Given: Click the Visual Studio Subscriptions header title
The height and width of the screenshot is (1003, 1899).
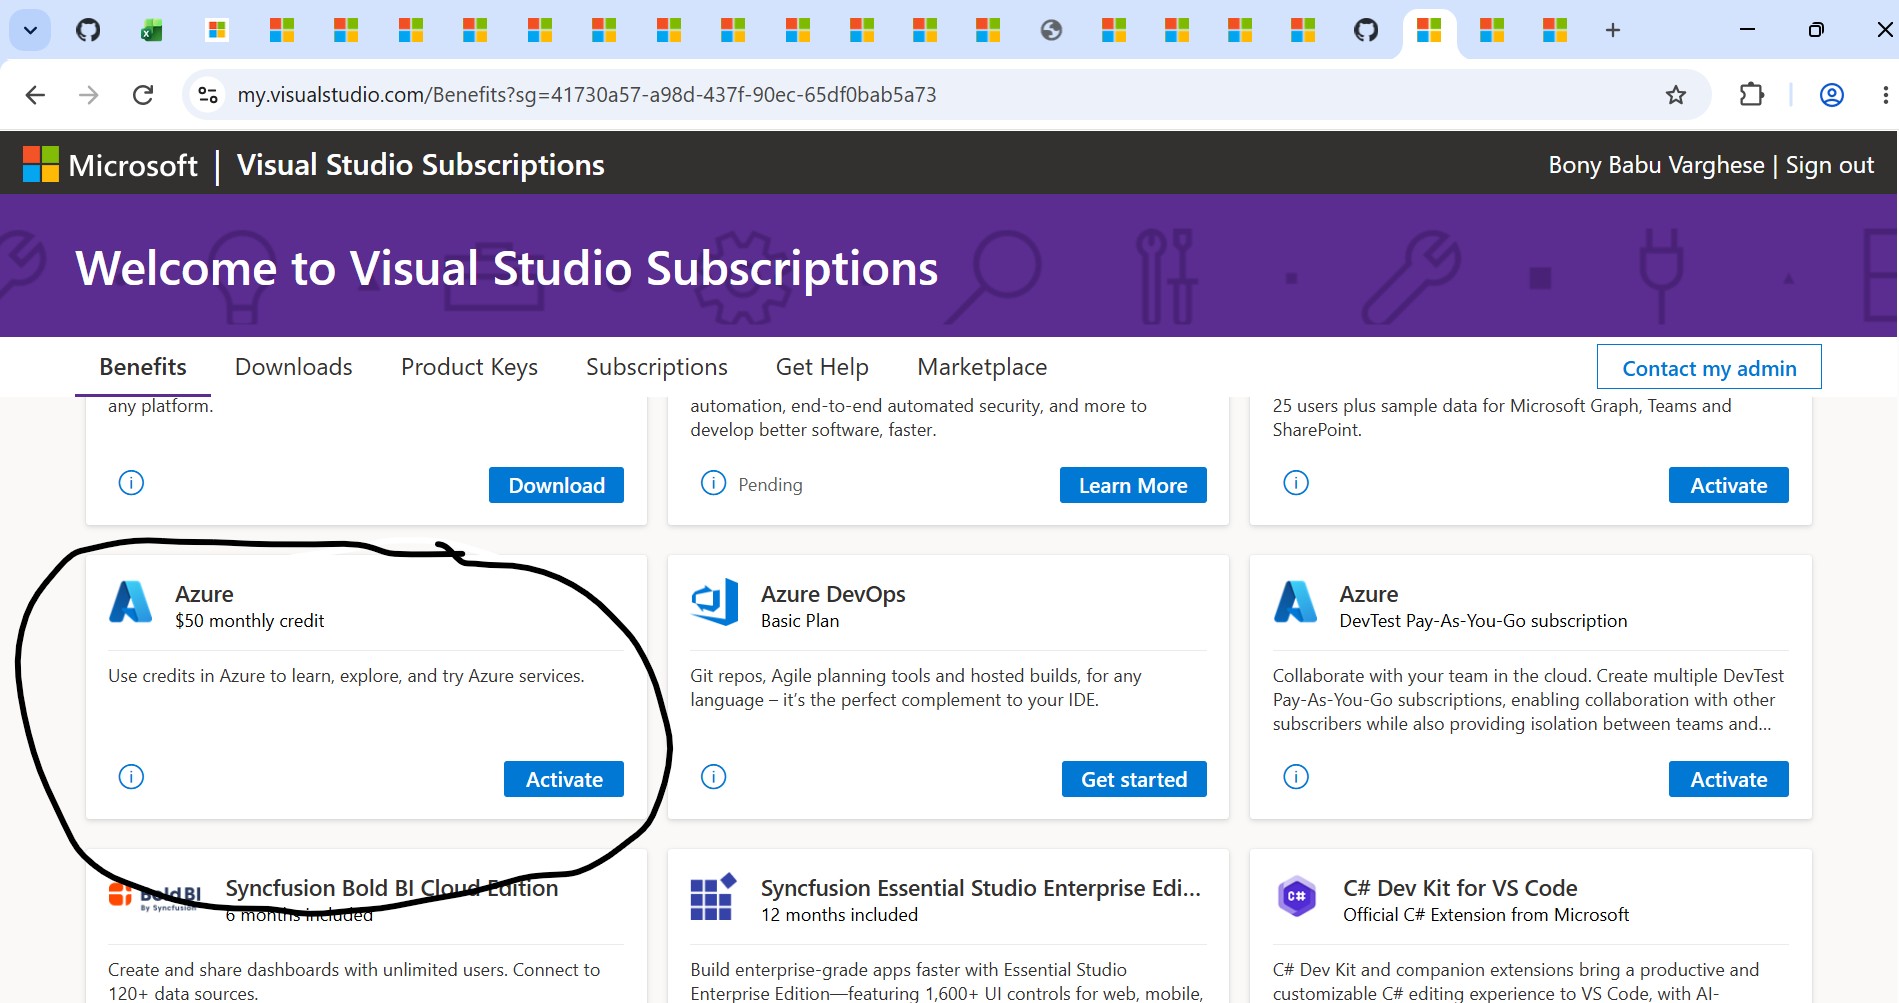Looking at the screenshot, I should coord(421,165).
